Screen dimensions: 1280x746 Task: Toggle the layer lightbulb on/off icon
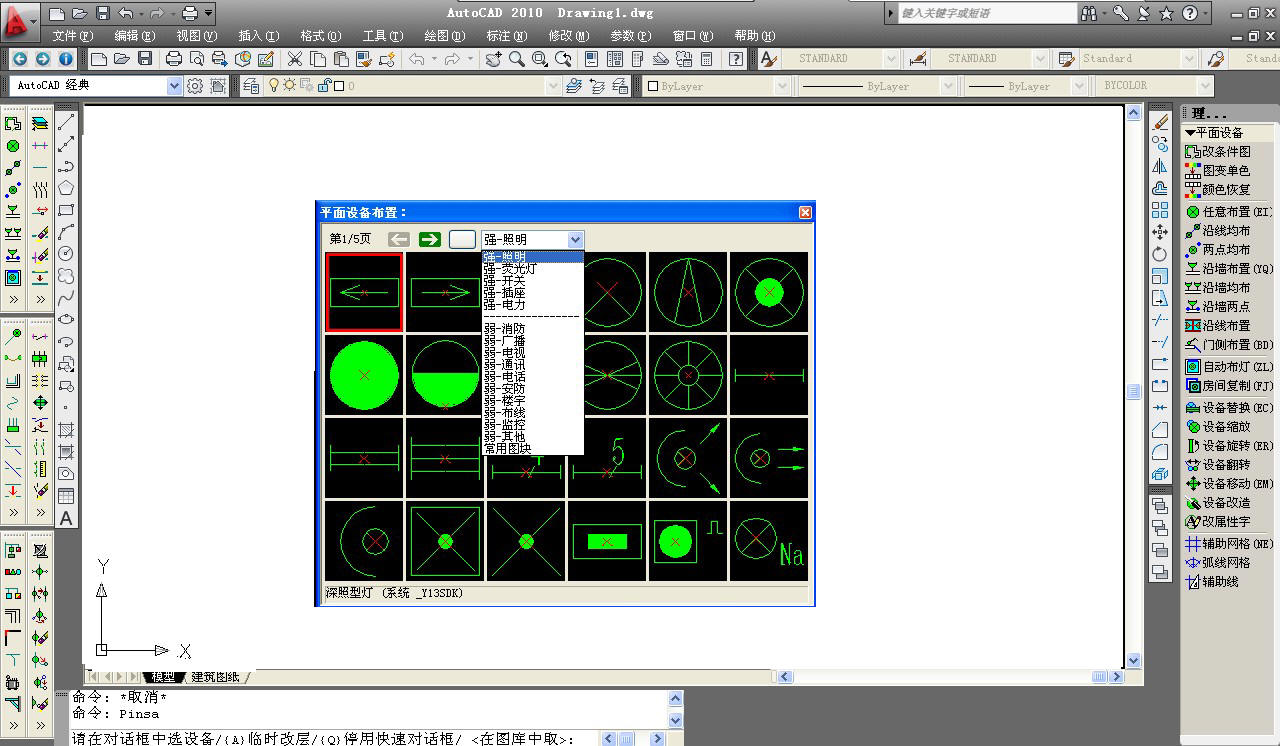(274, 85)
